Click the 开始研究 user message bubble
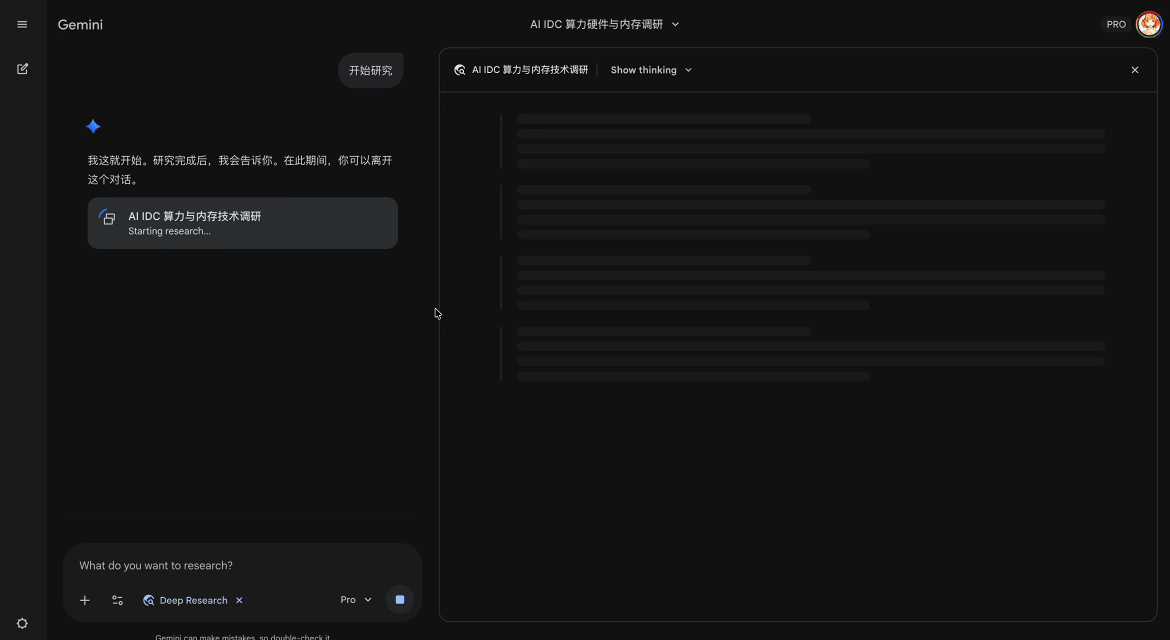Screen dimensions: 1170x640 pos(370,70)
